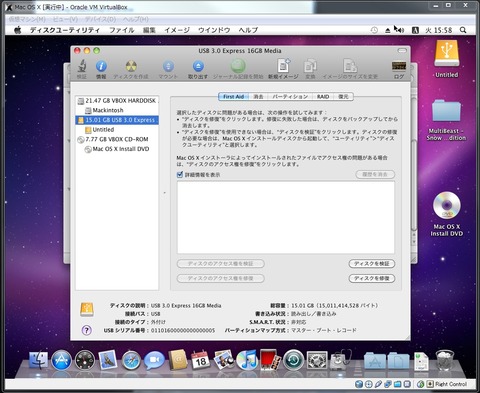
Task: Open the Applications stack in Dock
Action: (375, 361)
